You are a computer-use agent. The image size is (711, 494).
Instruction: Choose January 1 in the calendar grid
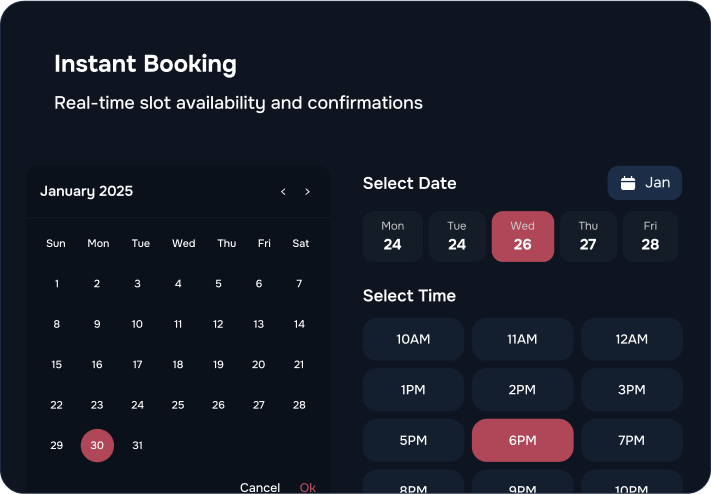57,284
